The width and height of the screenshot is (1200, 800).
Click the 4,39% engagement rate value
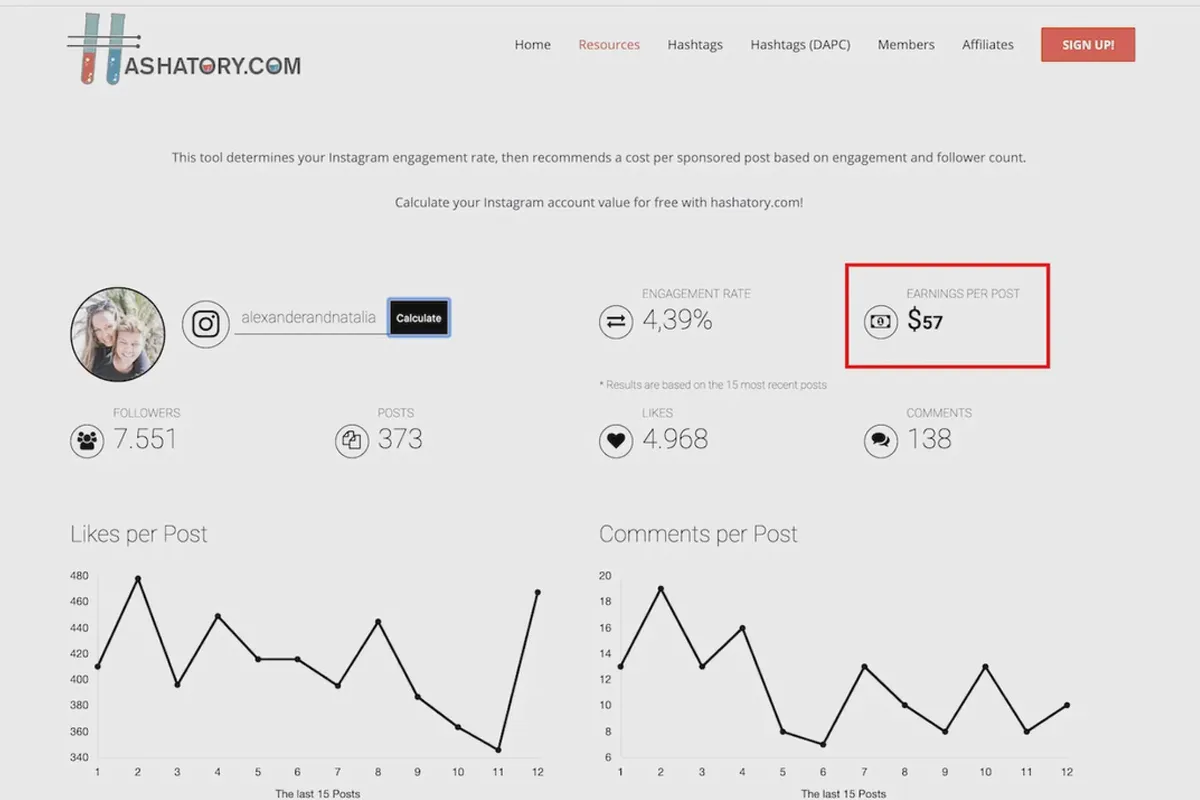pyautogui.click(x=677, y=321)
